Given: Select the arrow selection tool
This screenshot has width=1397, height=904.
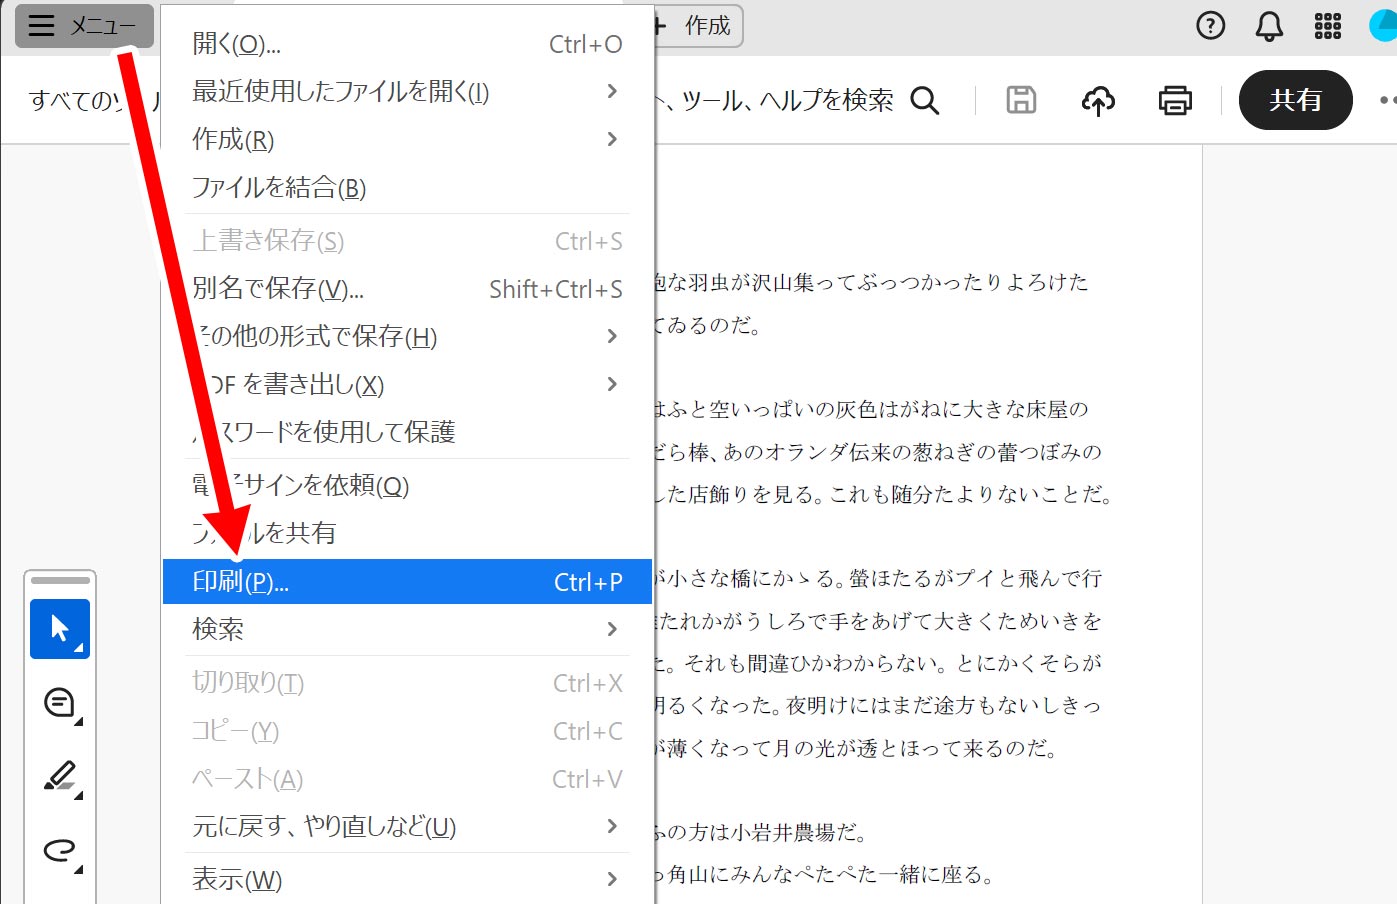Looking at the screenshot, I should 60,629.
